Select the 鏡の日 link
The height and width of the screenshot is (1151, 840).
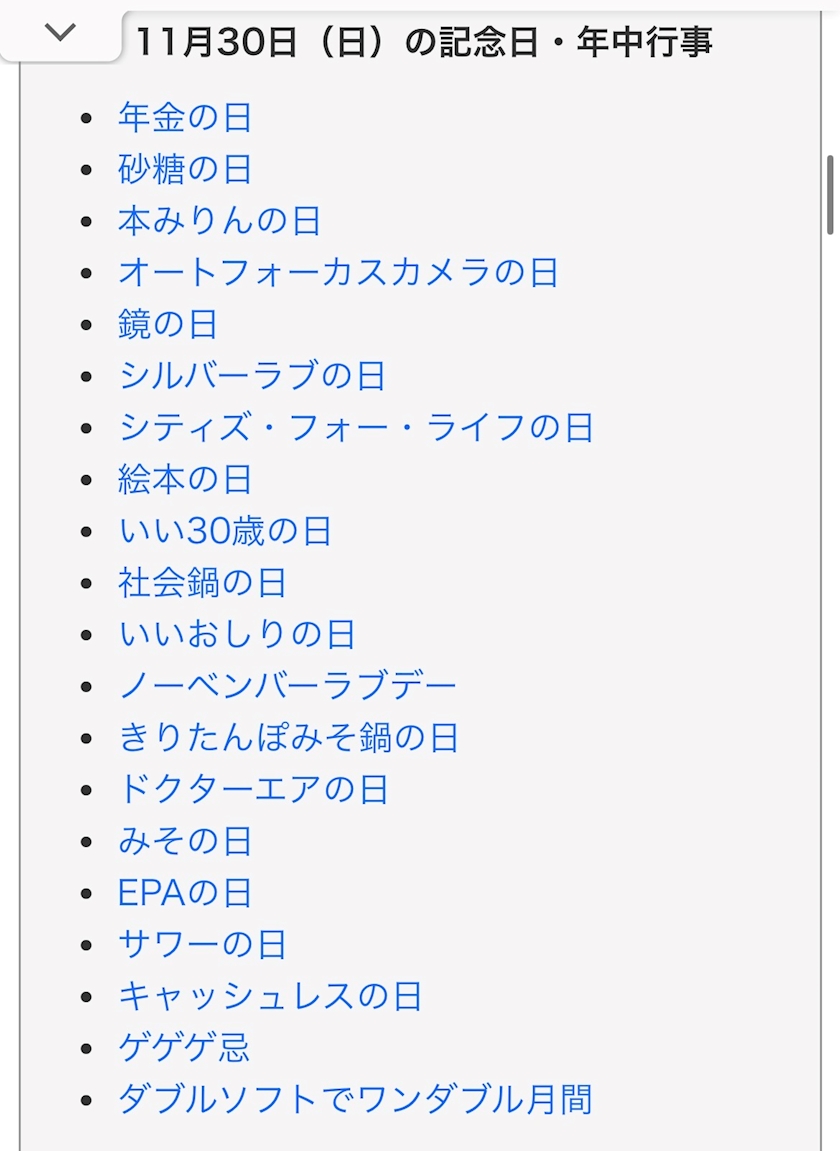(167, 325)
